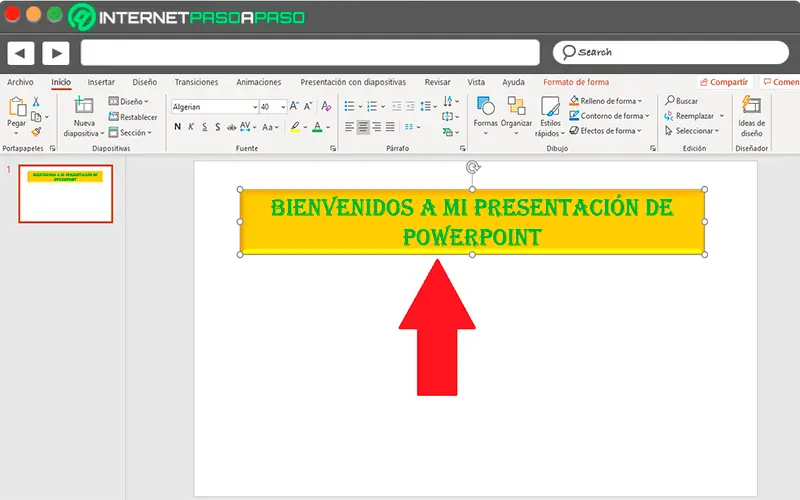Image resolution: width=800 pixels, height=500 pixels.
Task: Open the Formas shapes gallery
Action: pyautogui.click(x=485, y=107)
